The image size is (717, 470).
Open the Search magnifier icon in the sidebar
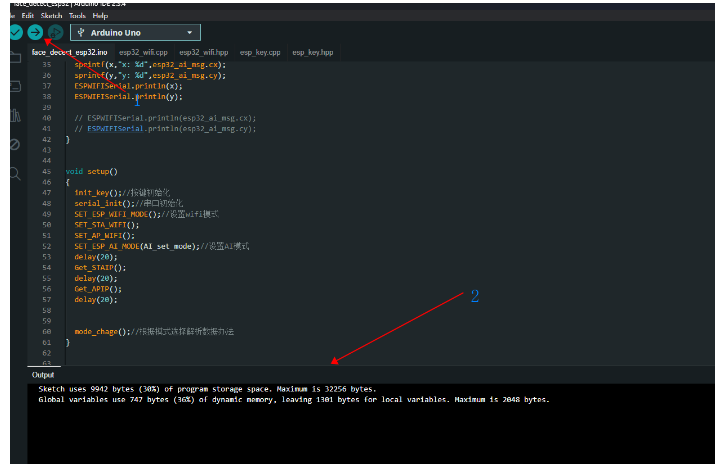point(15,173)
